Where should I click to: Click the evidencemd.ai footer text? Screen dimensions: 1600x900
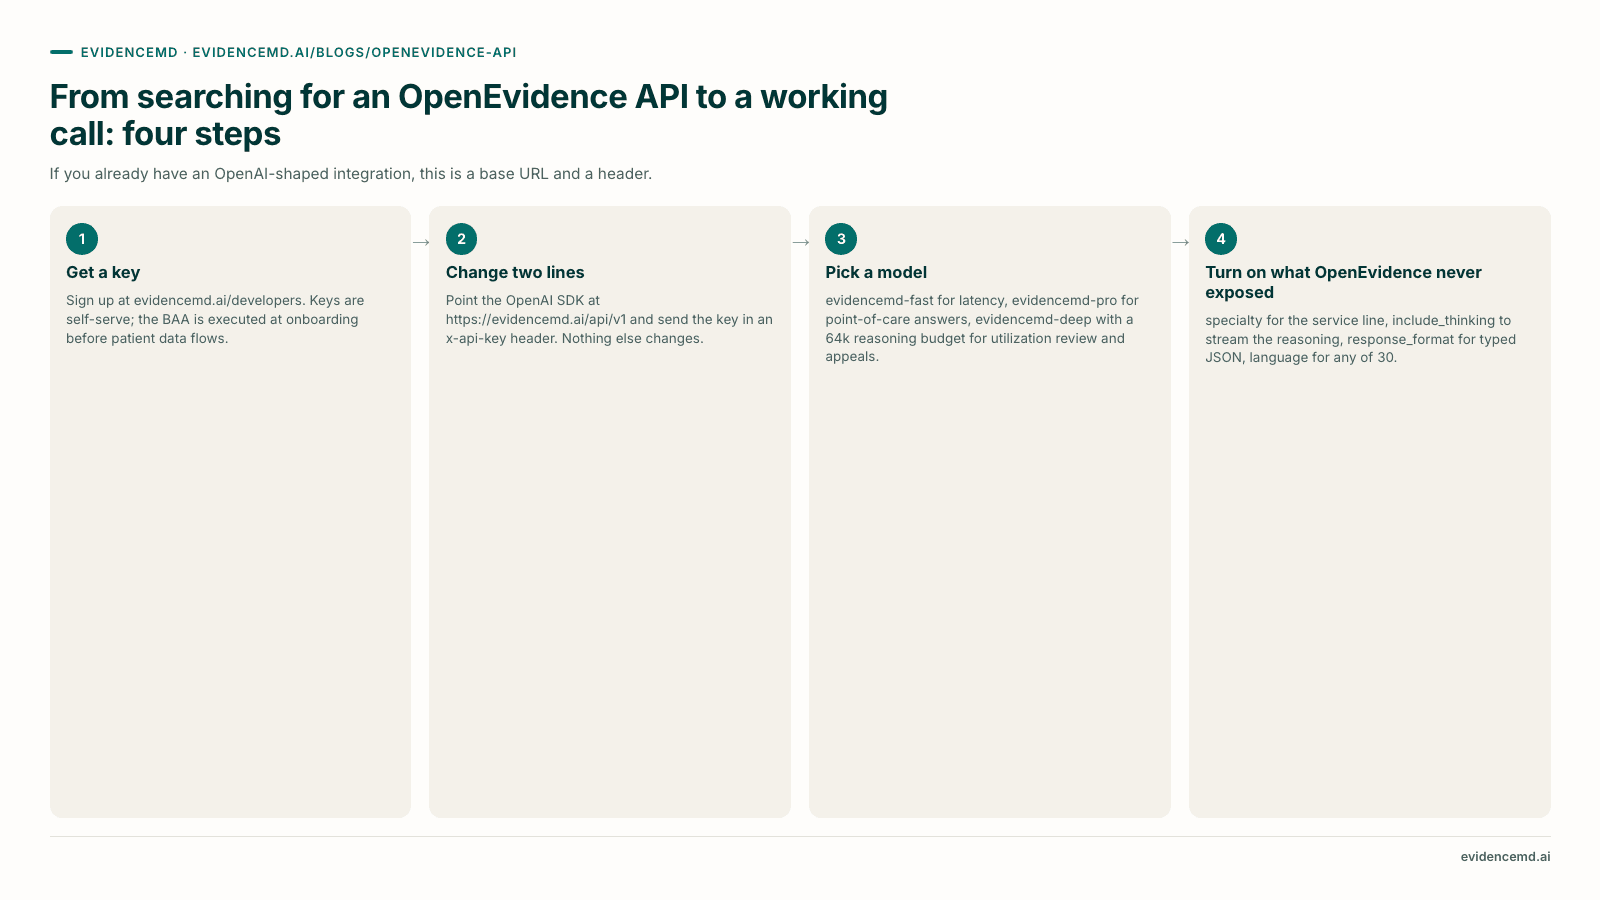[x=1505, y=857]
